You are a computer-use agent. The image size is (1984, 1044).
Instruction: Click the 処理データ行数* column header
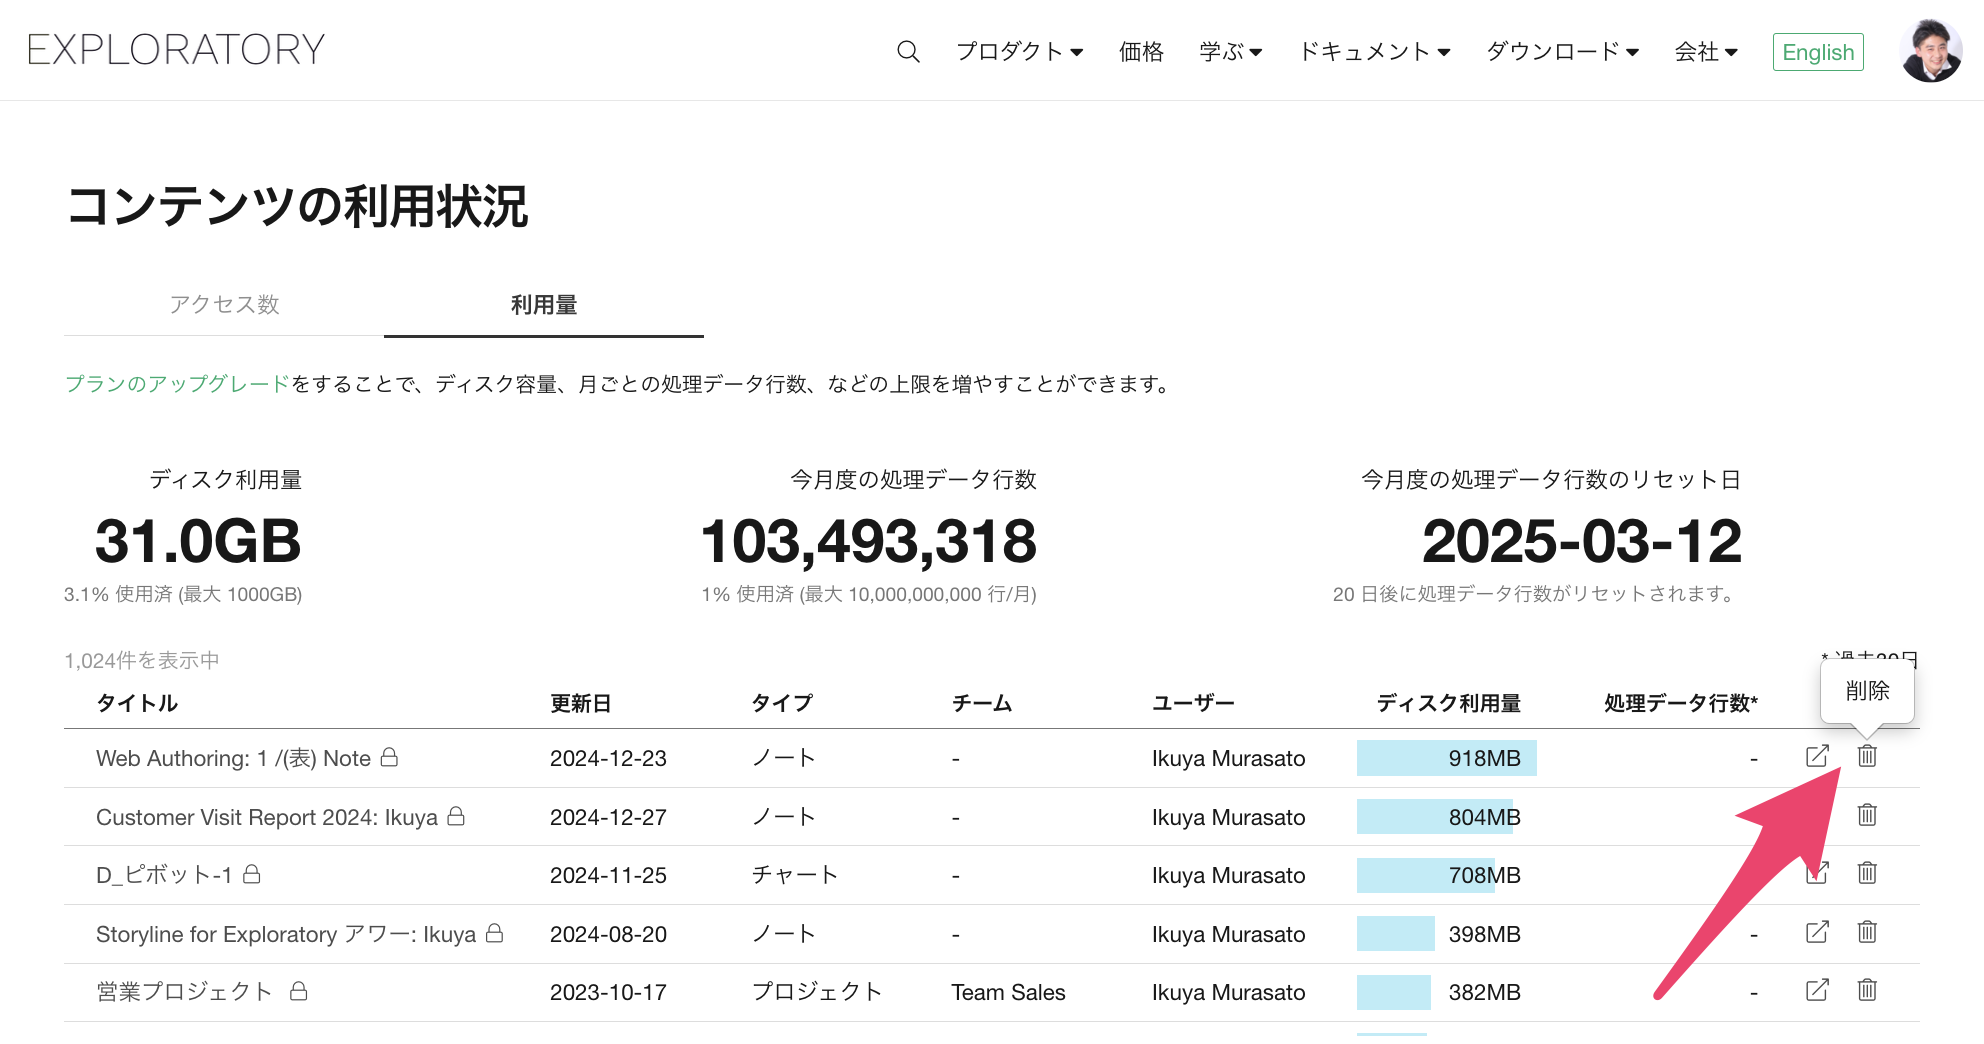[x=1681, y=703]
